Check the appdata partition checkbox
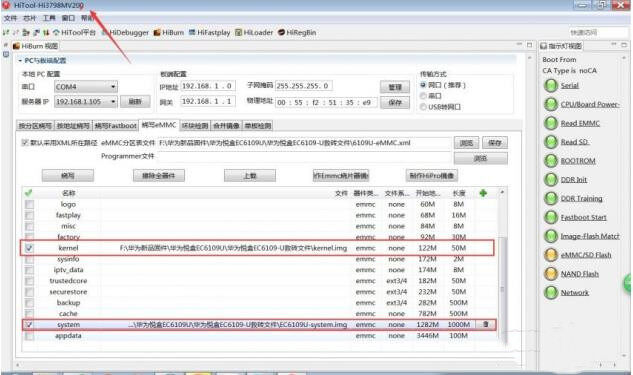The height and width of the screenshot is (375, 633). (29, 335)
